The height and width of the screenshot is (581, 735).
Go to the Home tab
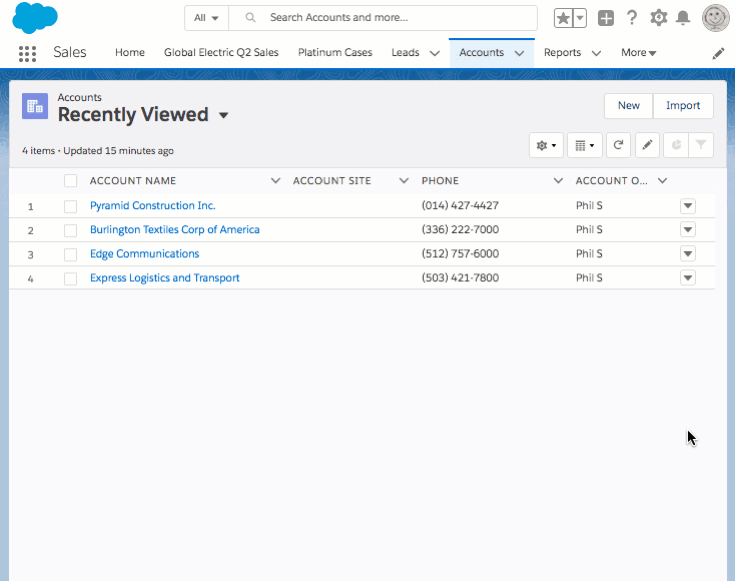[130, 53]
